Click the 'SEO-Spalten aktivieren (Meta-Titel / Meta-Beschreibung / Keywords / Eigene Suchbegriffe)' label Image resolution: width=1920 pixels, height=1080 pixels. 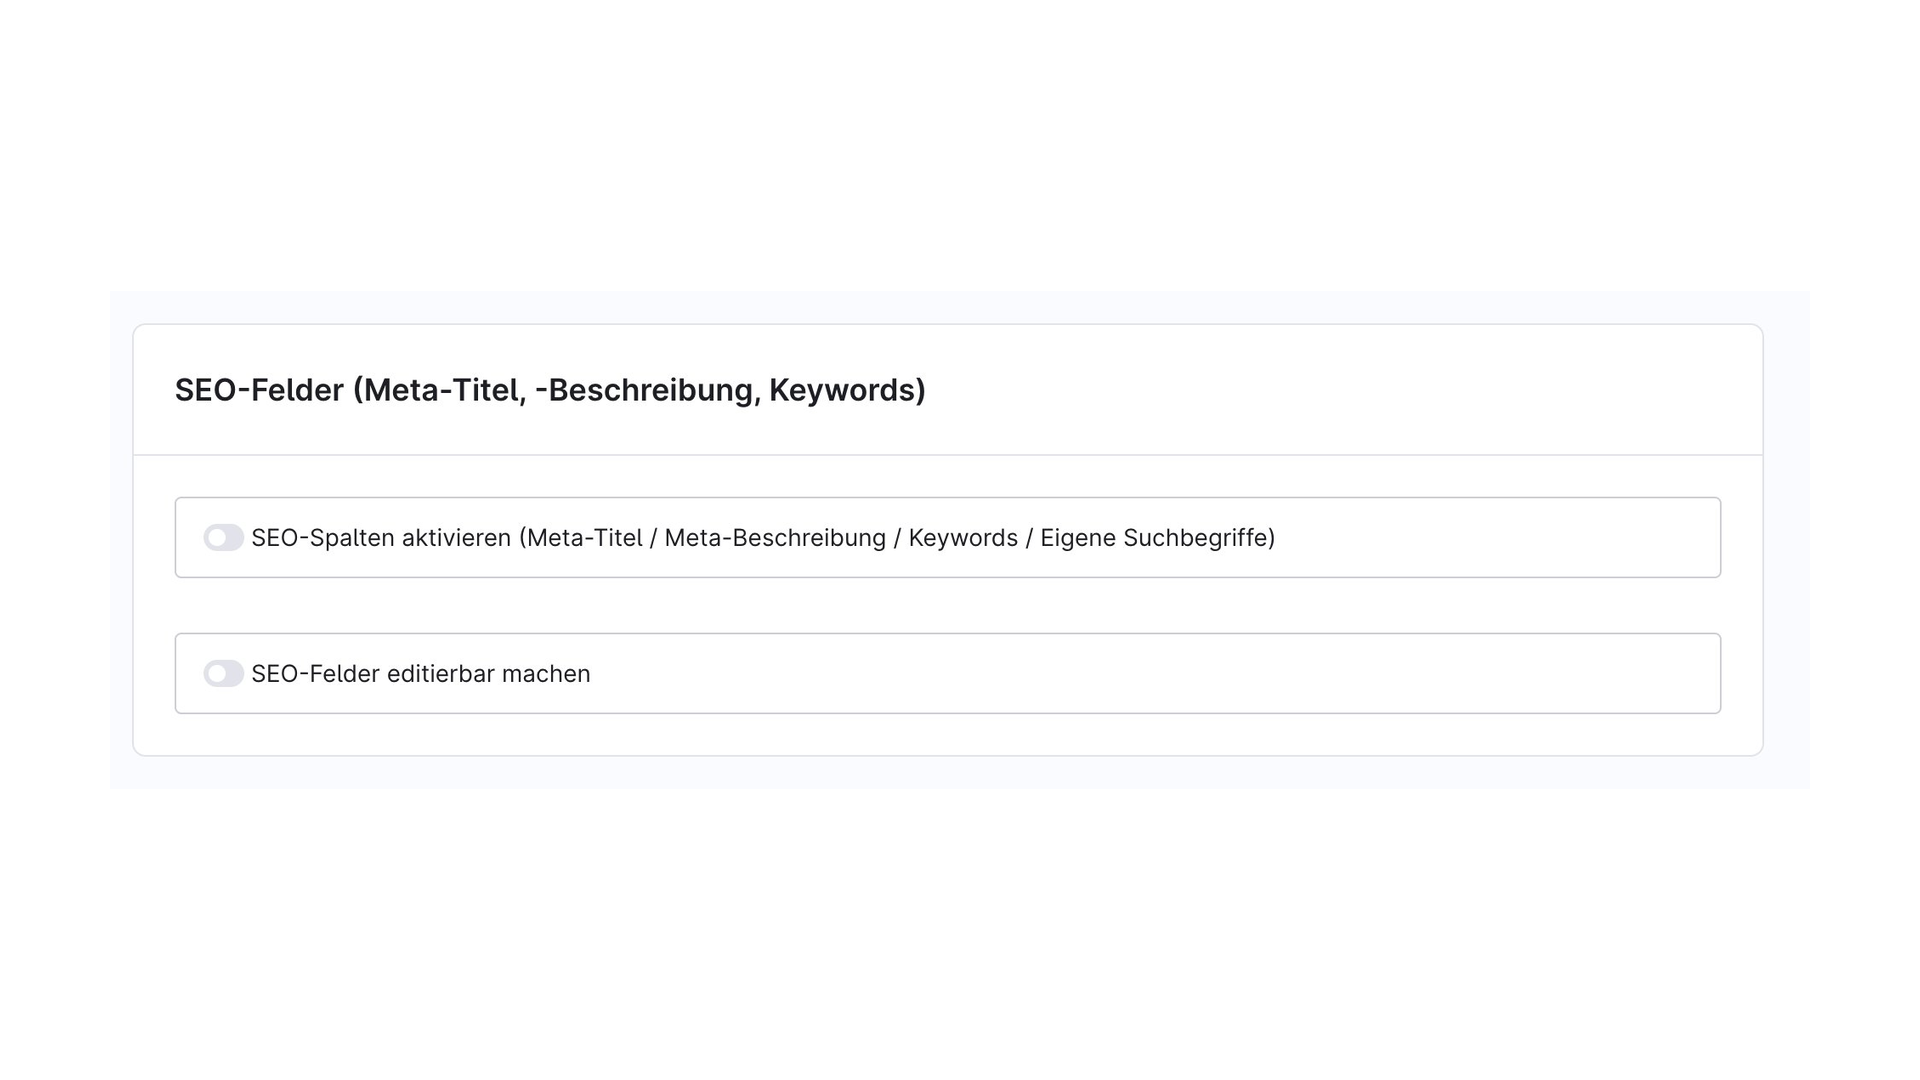tap(763, 538)
